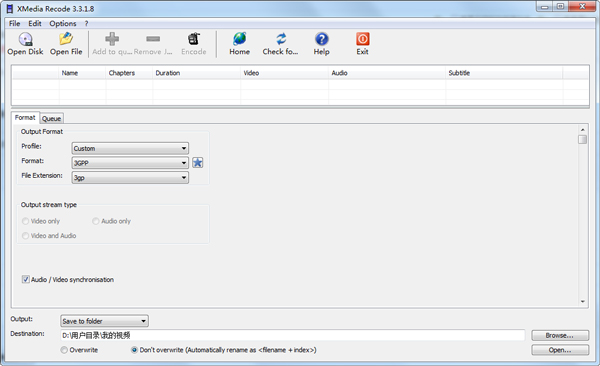Click the Chapters column header
The width and height of the screenshot is (600, 366).
click(129, 73)
